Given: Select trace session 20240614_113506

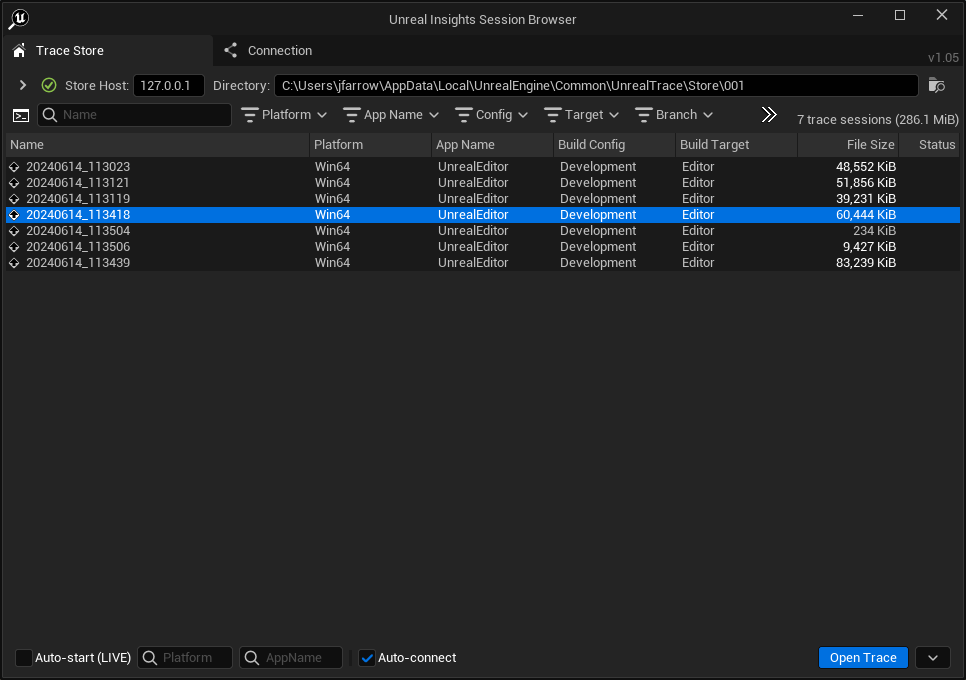Looking at the screenshot, I should (x=483, y=247).
